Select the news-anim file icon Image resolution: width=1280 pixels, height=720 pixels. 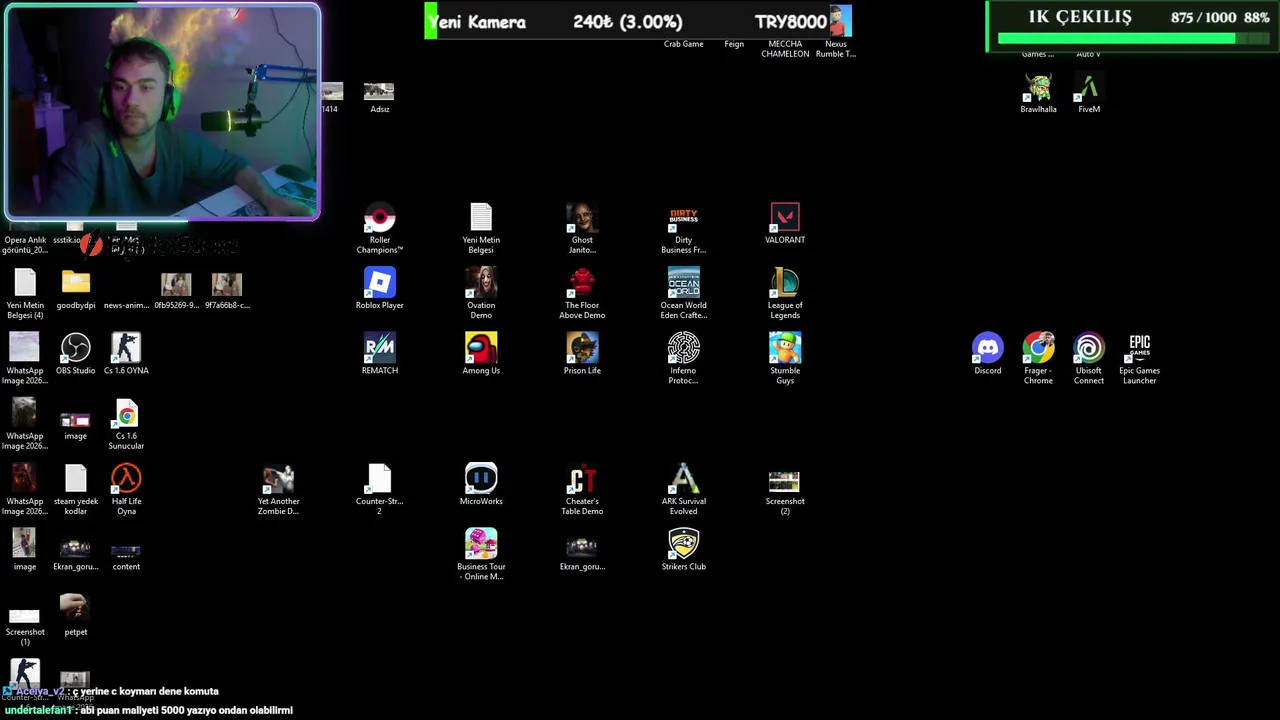coord(126,305)
